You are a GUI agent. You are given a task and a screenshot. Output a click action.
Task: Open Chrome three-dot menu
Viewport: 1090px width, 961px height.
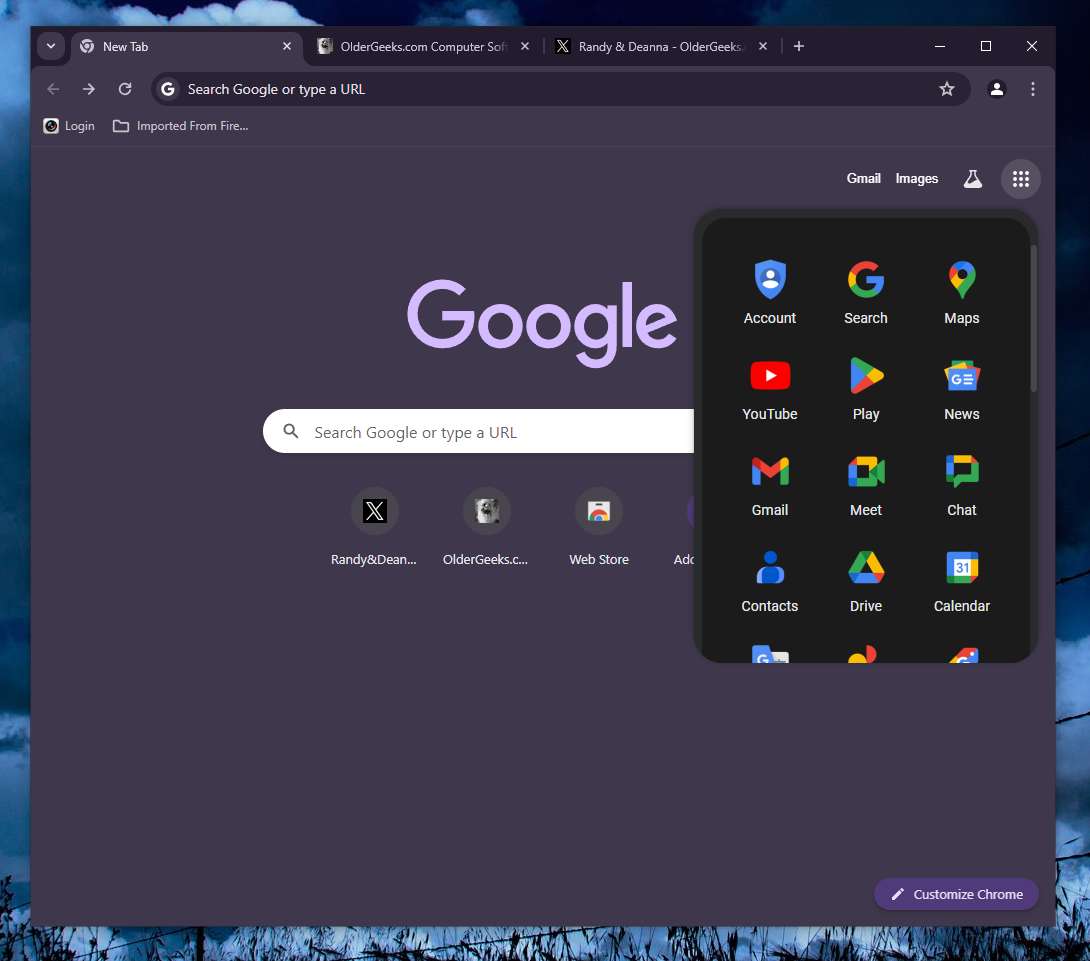click(x=1033, y=89)
